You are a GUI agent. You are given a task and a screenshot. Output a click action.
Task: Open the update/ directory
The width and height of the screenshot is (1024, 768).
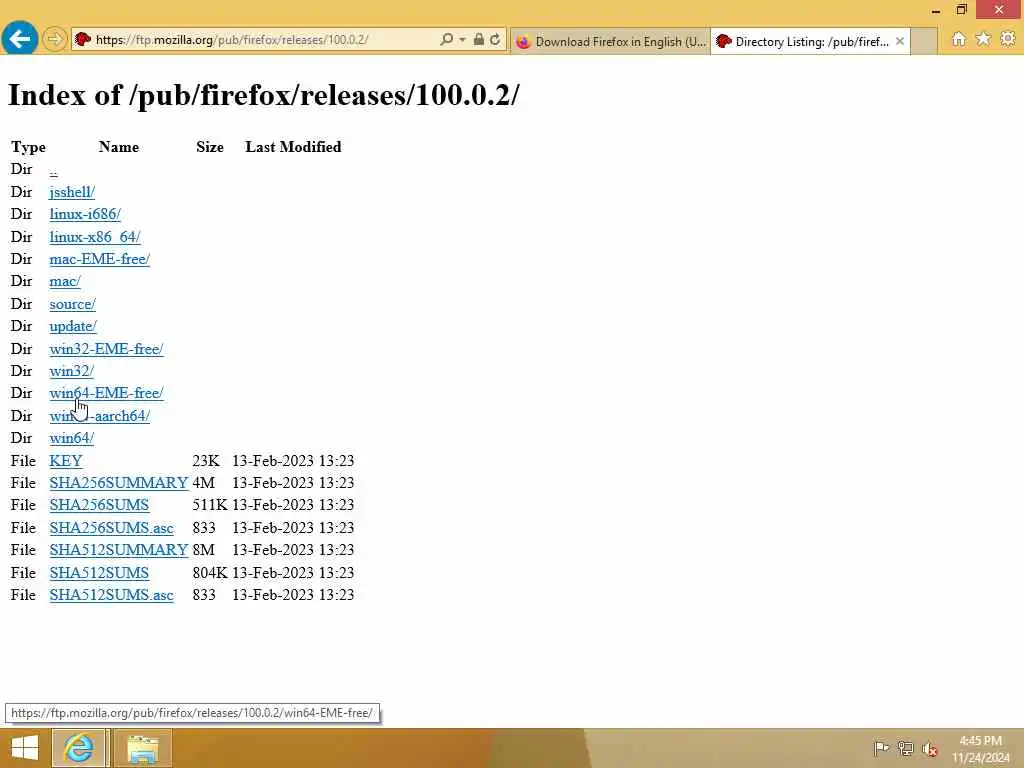(x=73, y=326)
